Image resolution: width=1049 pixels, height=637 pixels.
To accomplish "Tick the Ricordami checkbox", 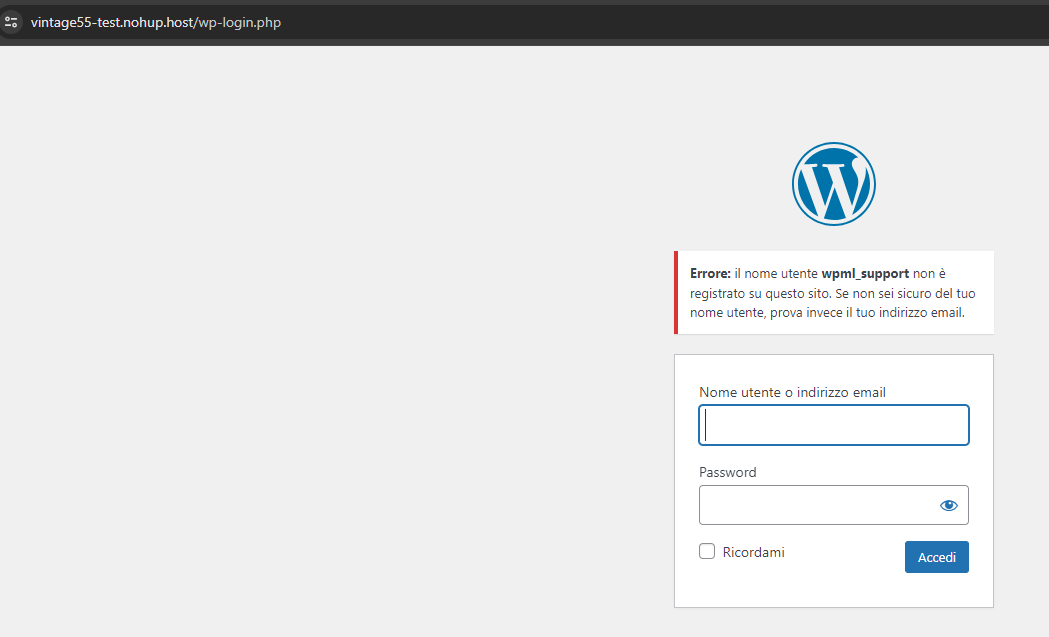I will click(707, 551).
